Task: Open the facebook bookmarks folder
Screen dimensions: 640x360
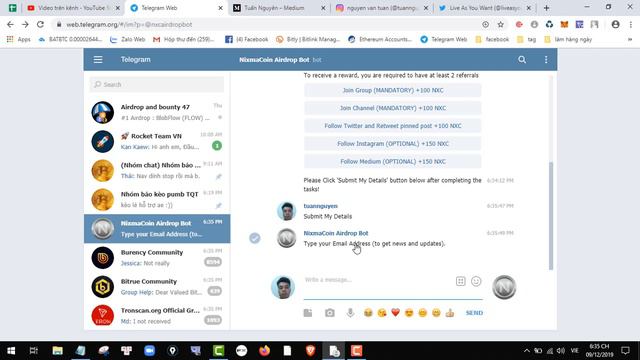Action: pyautogui.click(x=492, y=39)
